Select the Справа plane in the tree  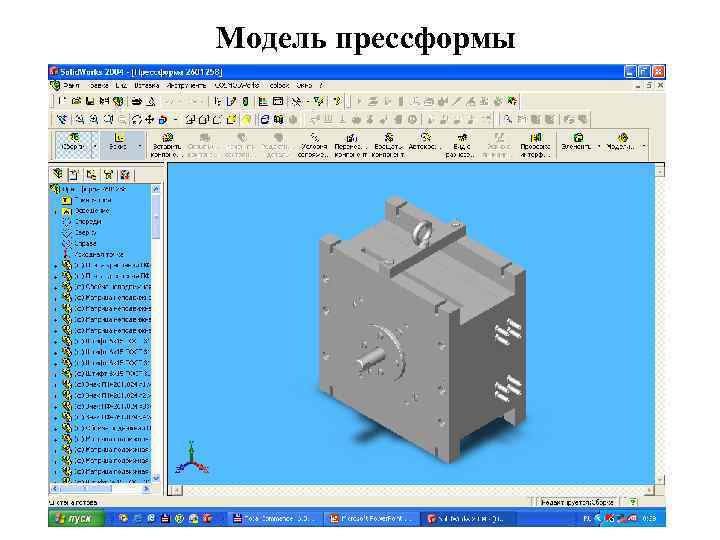80,244
